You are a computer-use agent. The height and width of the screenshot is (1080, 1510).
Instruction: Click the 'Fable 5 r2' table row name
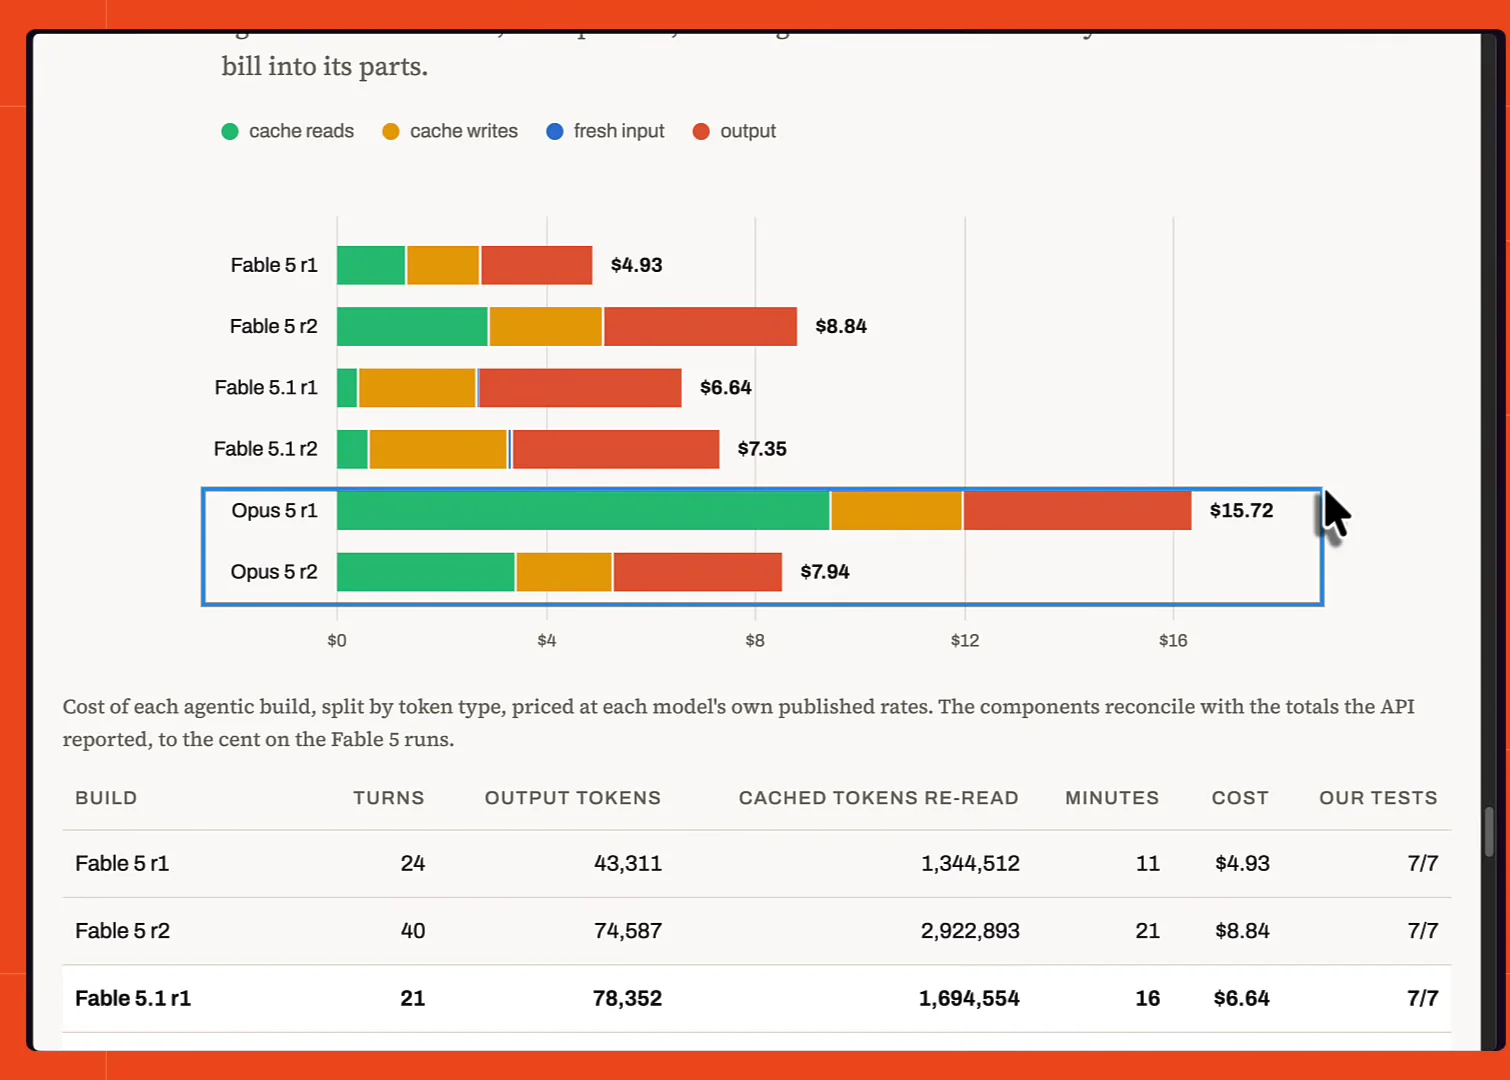coord(122,931)
